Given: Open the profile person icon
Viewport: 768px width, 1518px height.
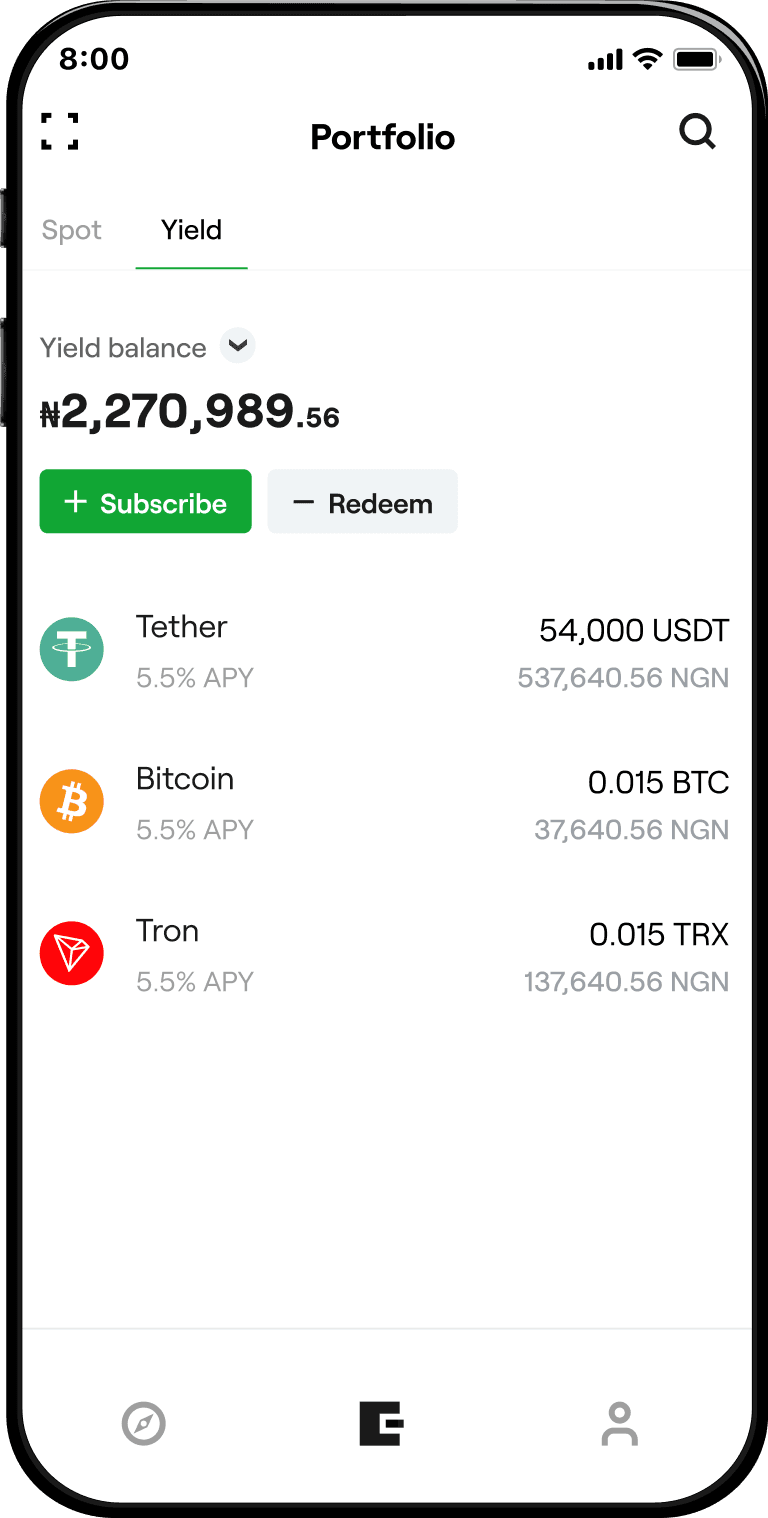Looking at the screenshot, I should tap(619, 1424).
